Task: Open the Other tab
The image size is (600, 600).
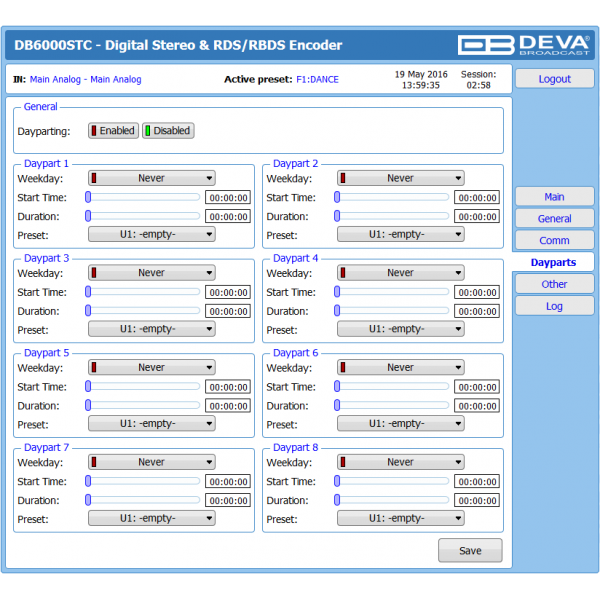Action: (x=554, y=284)
